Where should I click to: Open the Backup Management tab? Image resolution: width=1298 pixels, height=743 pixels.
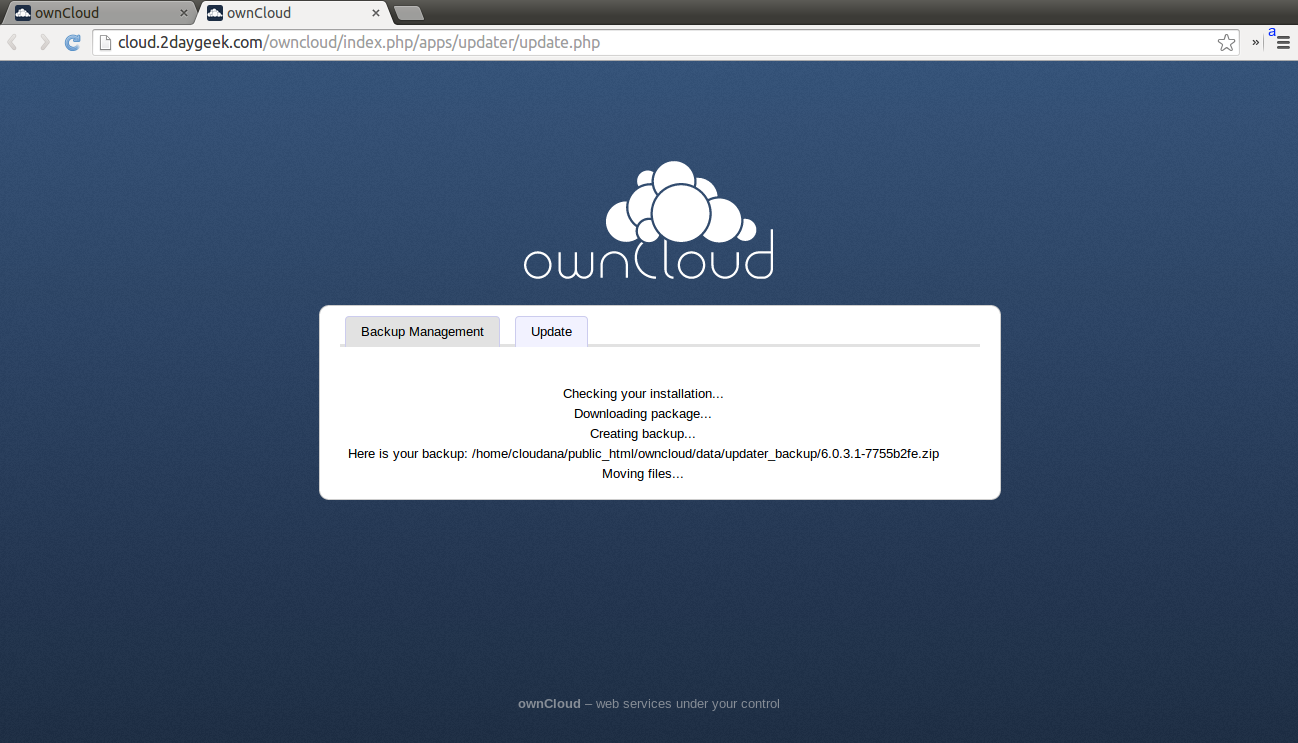pos(422,331)
